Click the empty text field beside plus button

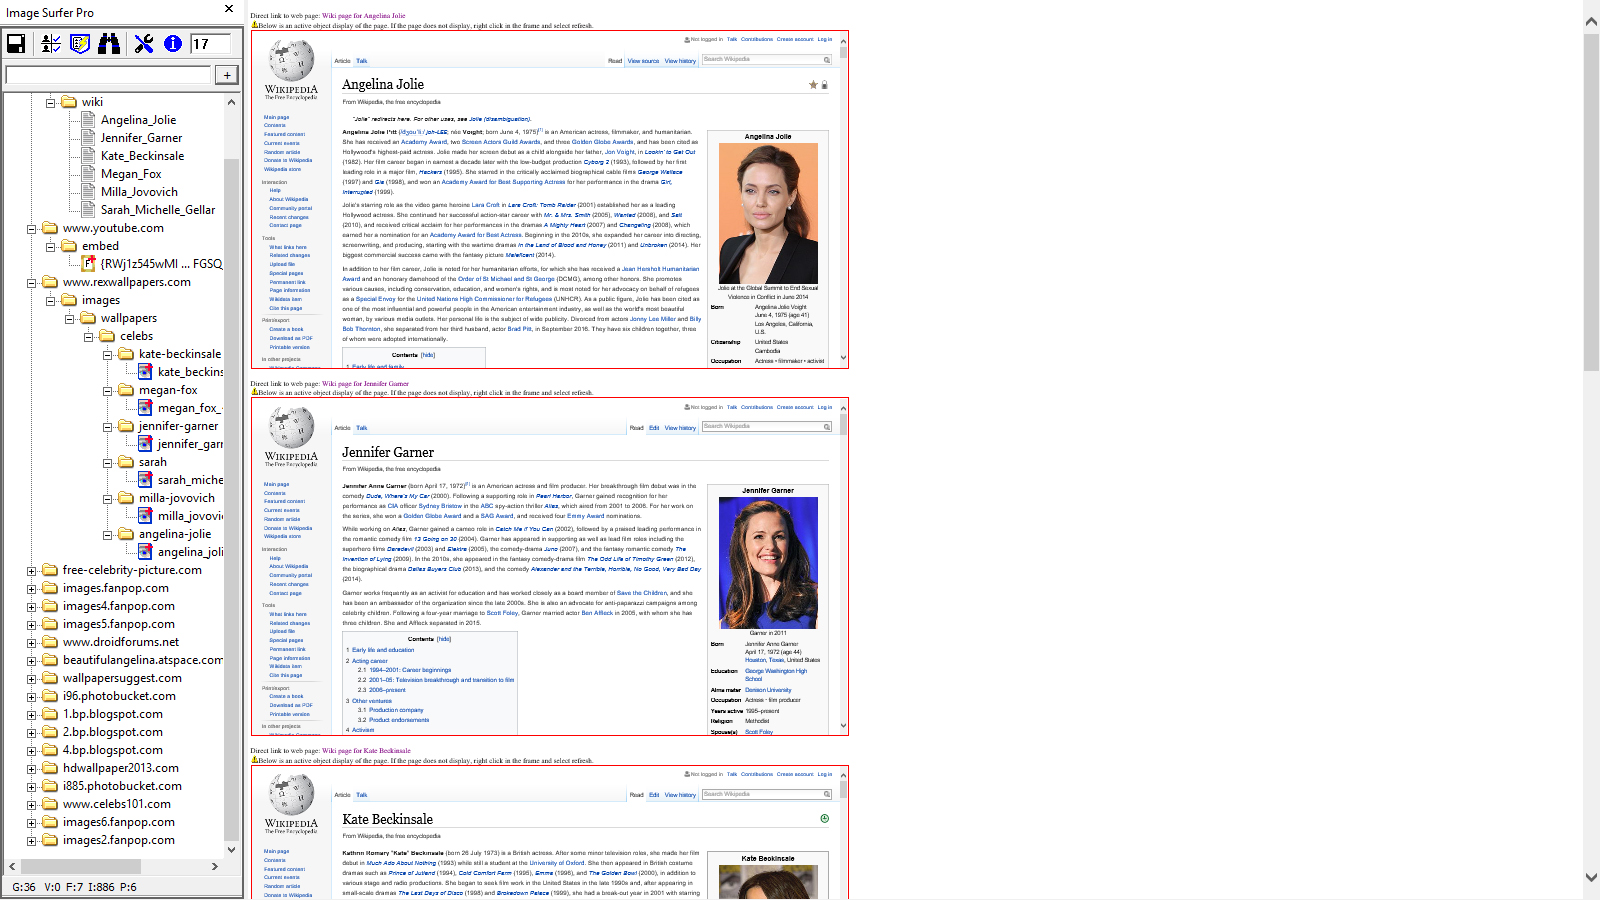pos(108,75)
